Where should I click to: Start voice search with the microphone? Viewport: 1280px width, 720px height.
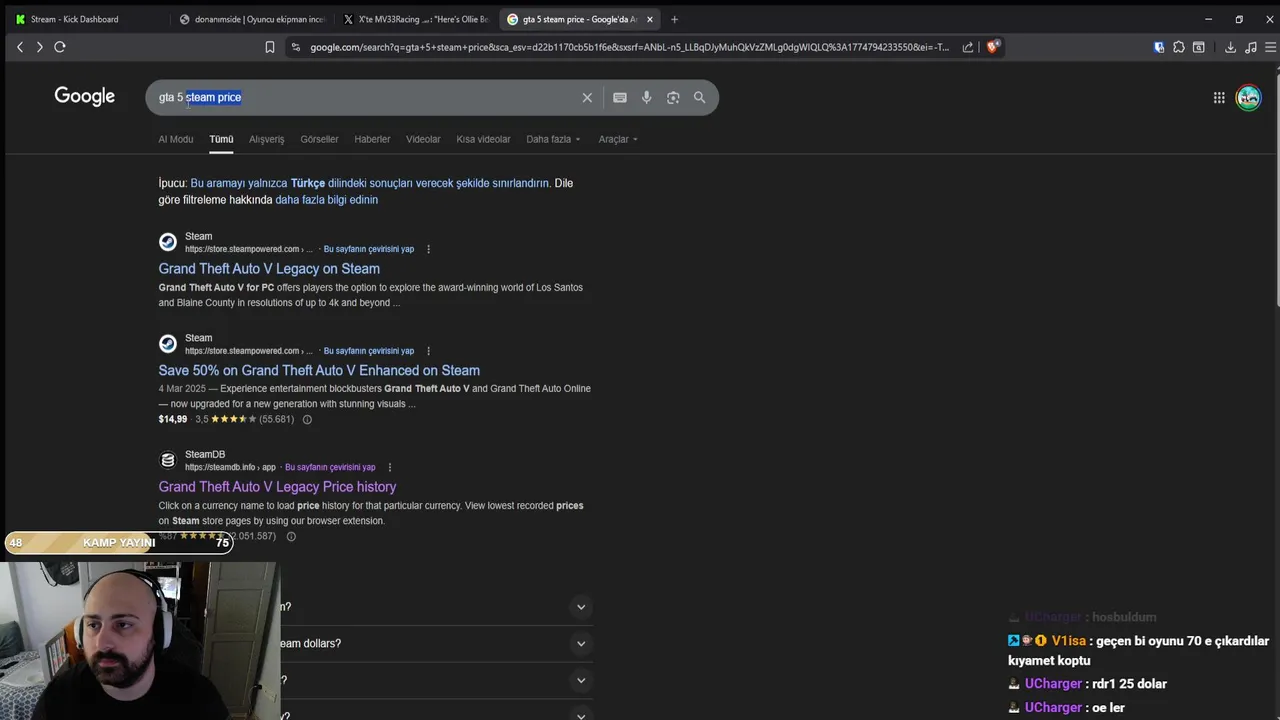[x=647, y=97]
